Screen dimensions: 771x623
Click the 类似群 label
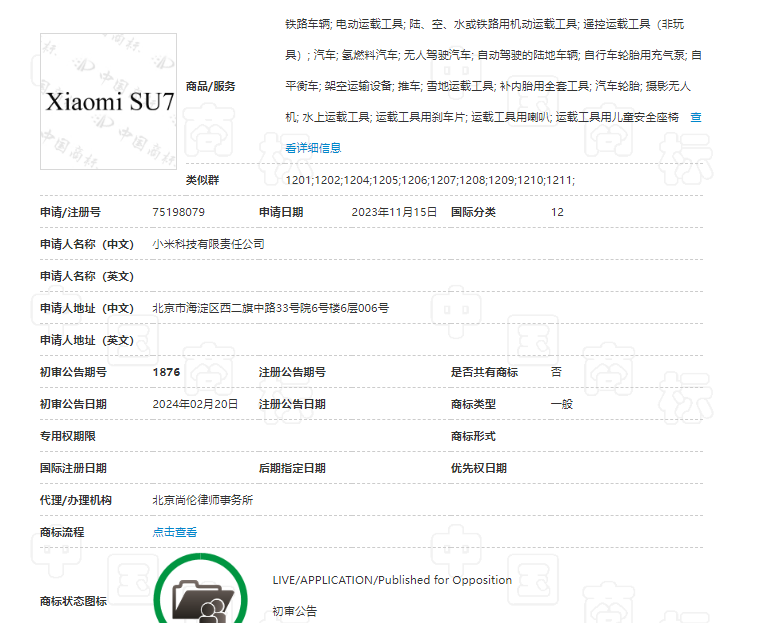tap(203, 180)
